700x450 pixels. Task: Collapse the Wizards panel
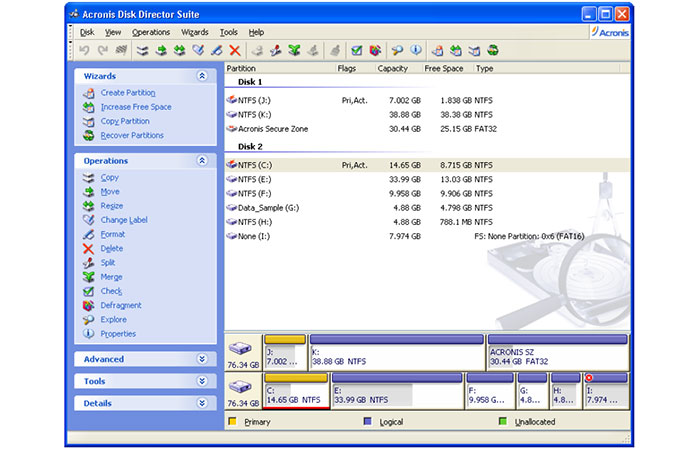pyautogui.click(x=202, y=76)
